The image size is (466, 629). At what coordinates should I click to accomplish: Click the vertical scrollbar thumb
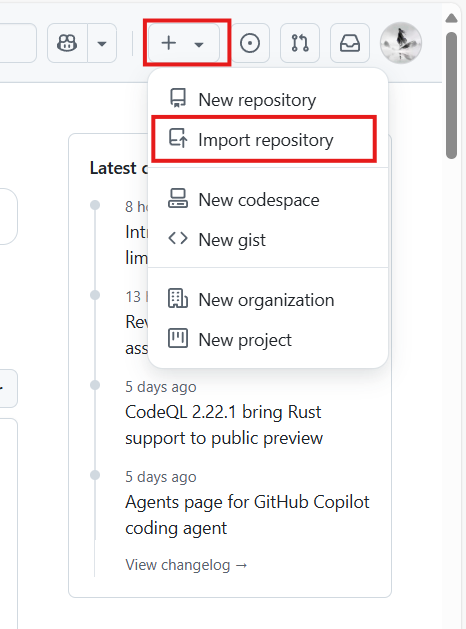pyautogui.click(x=451, y=95)
